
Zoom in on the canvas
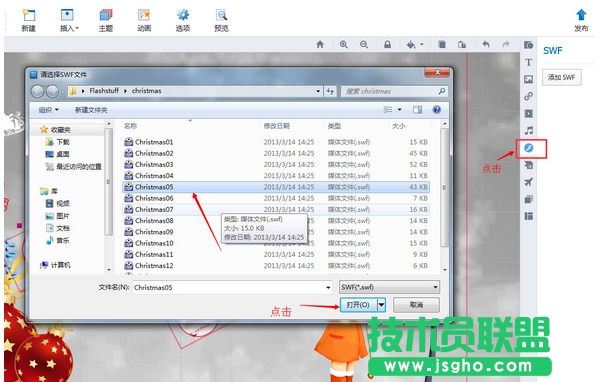[344, 45]
